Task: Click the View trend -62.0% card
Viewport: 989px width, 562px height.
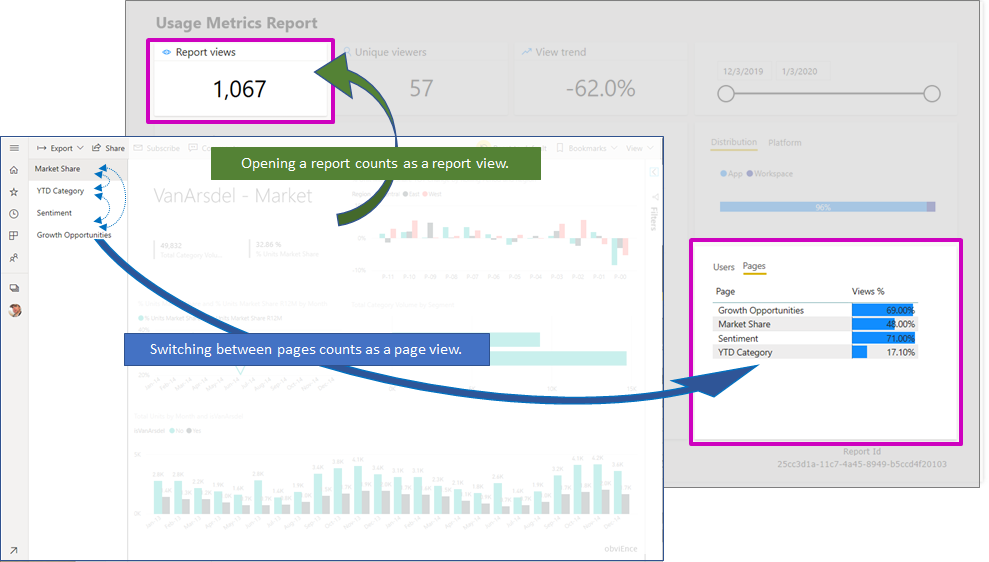Action: tap(600, 81)
